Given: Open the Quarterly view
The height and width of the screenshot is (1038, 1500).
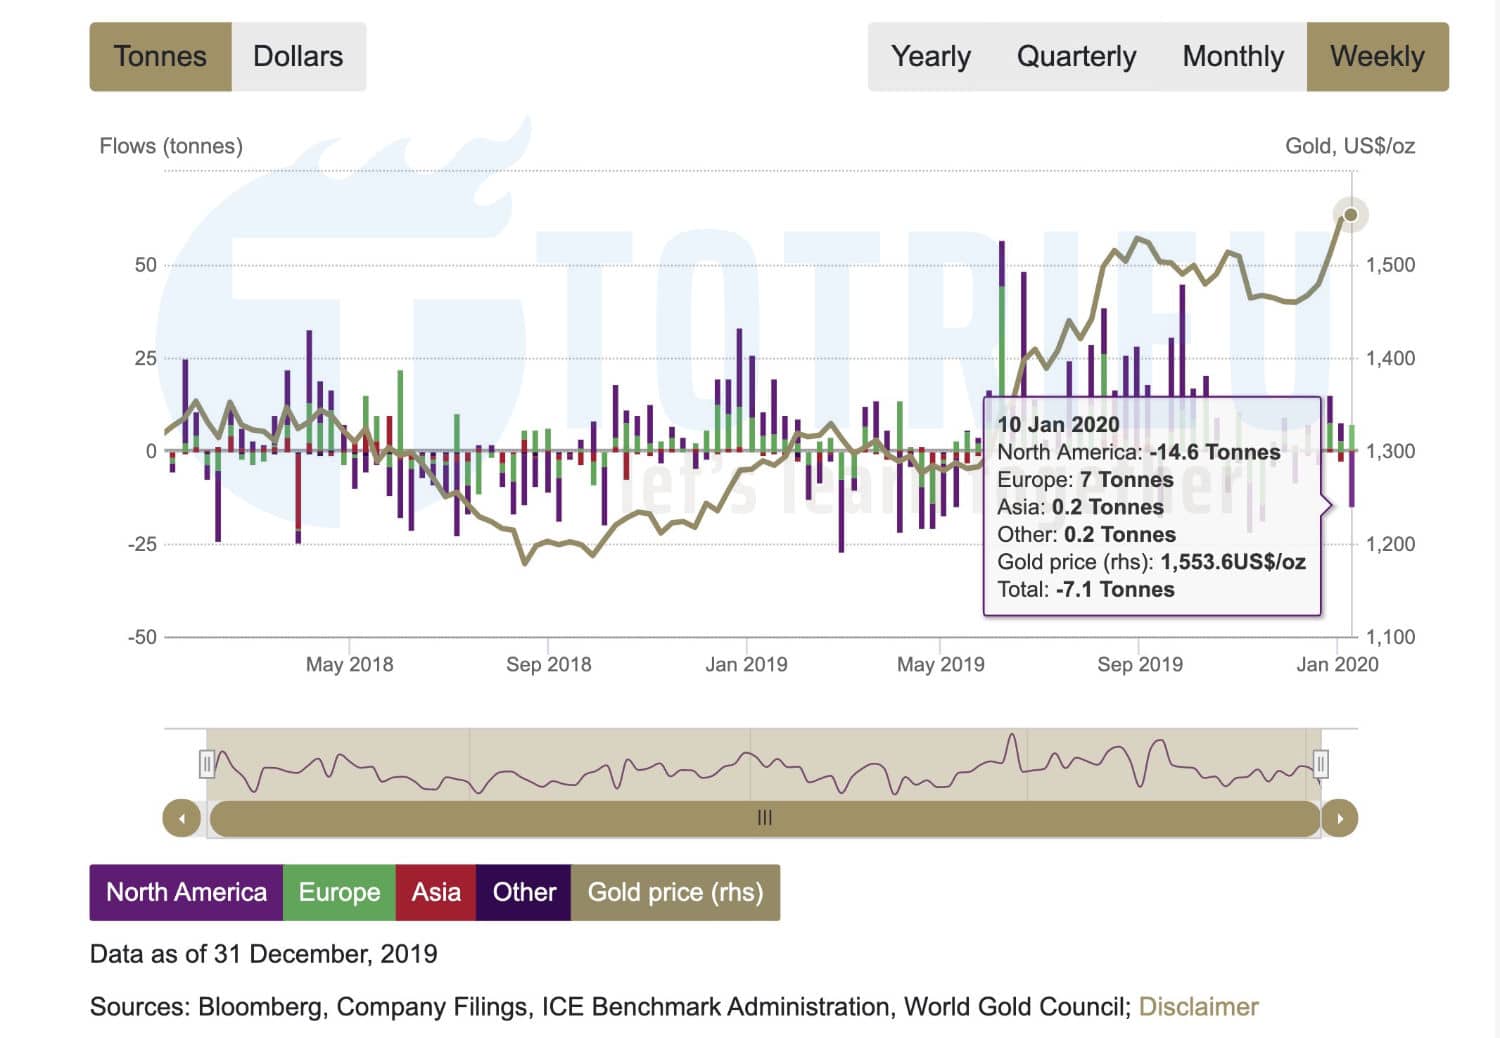Looking at the screenshot, I should point(1076,57).
